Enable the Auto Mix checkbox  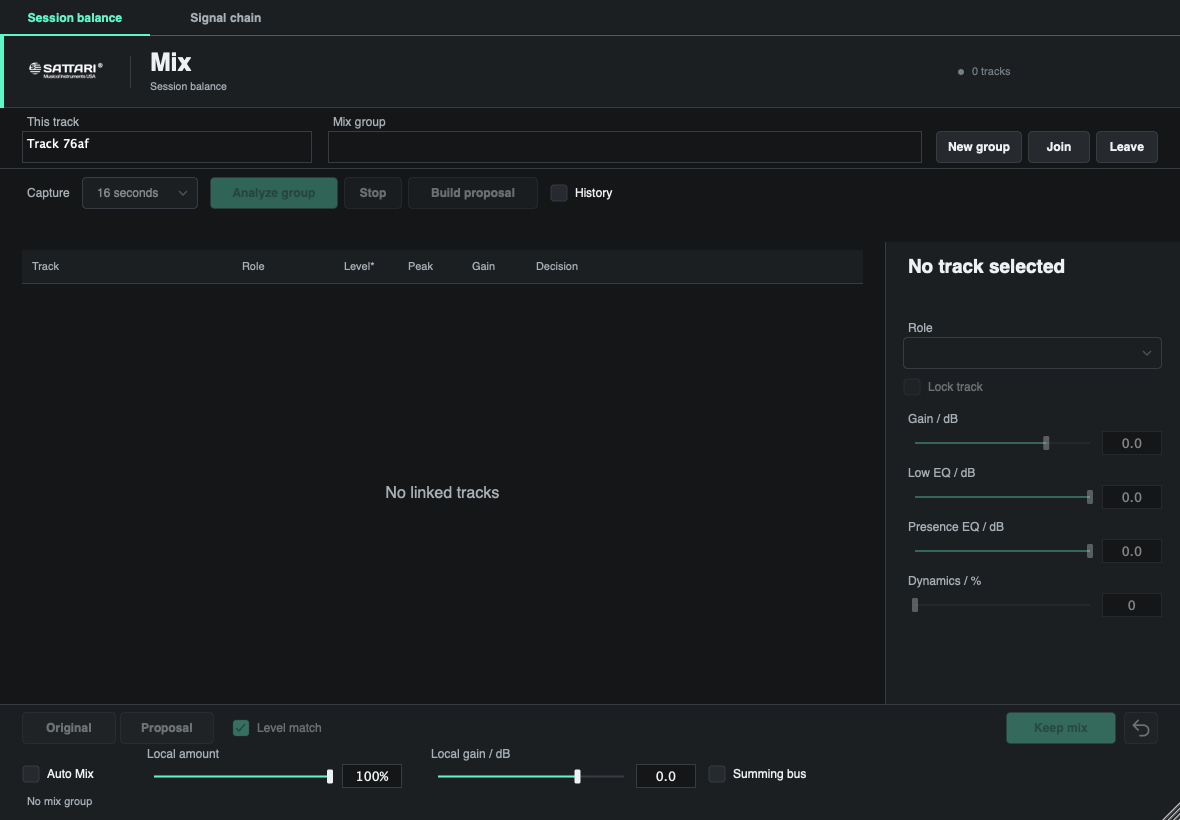click(31, 774)
